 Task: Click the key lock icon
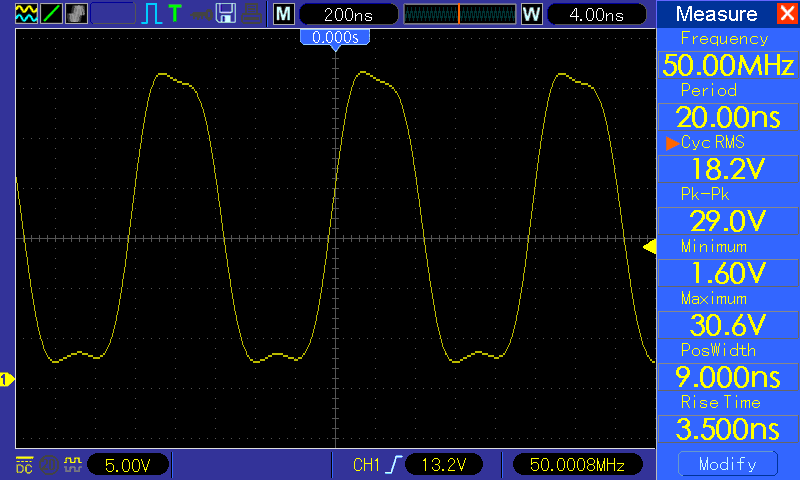(x=201, y=14)
